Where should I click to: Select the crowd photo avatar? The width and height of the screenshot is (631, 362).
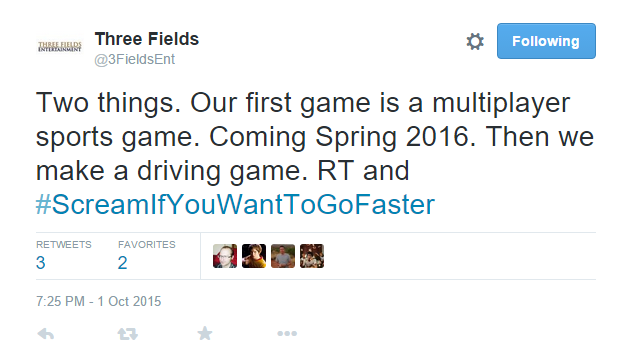pyautogui.click(x=312, y=256)
